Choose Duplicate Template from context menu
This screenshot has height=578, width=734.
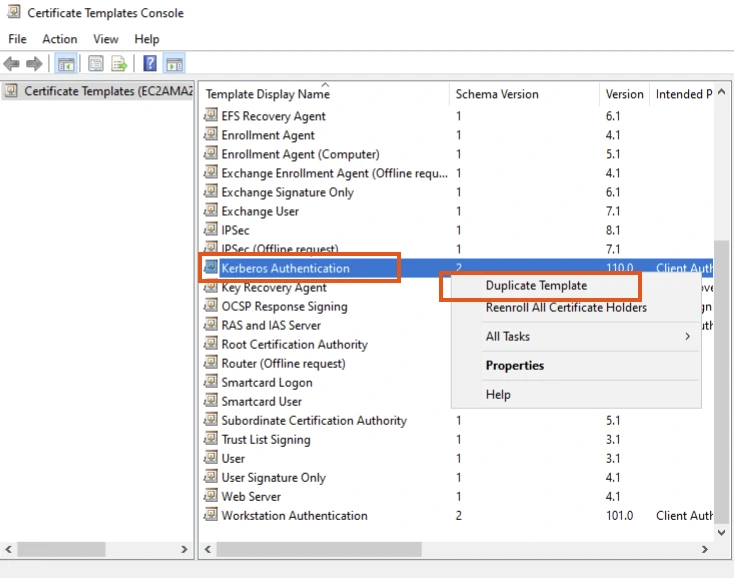pos(536,286)
